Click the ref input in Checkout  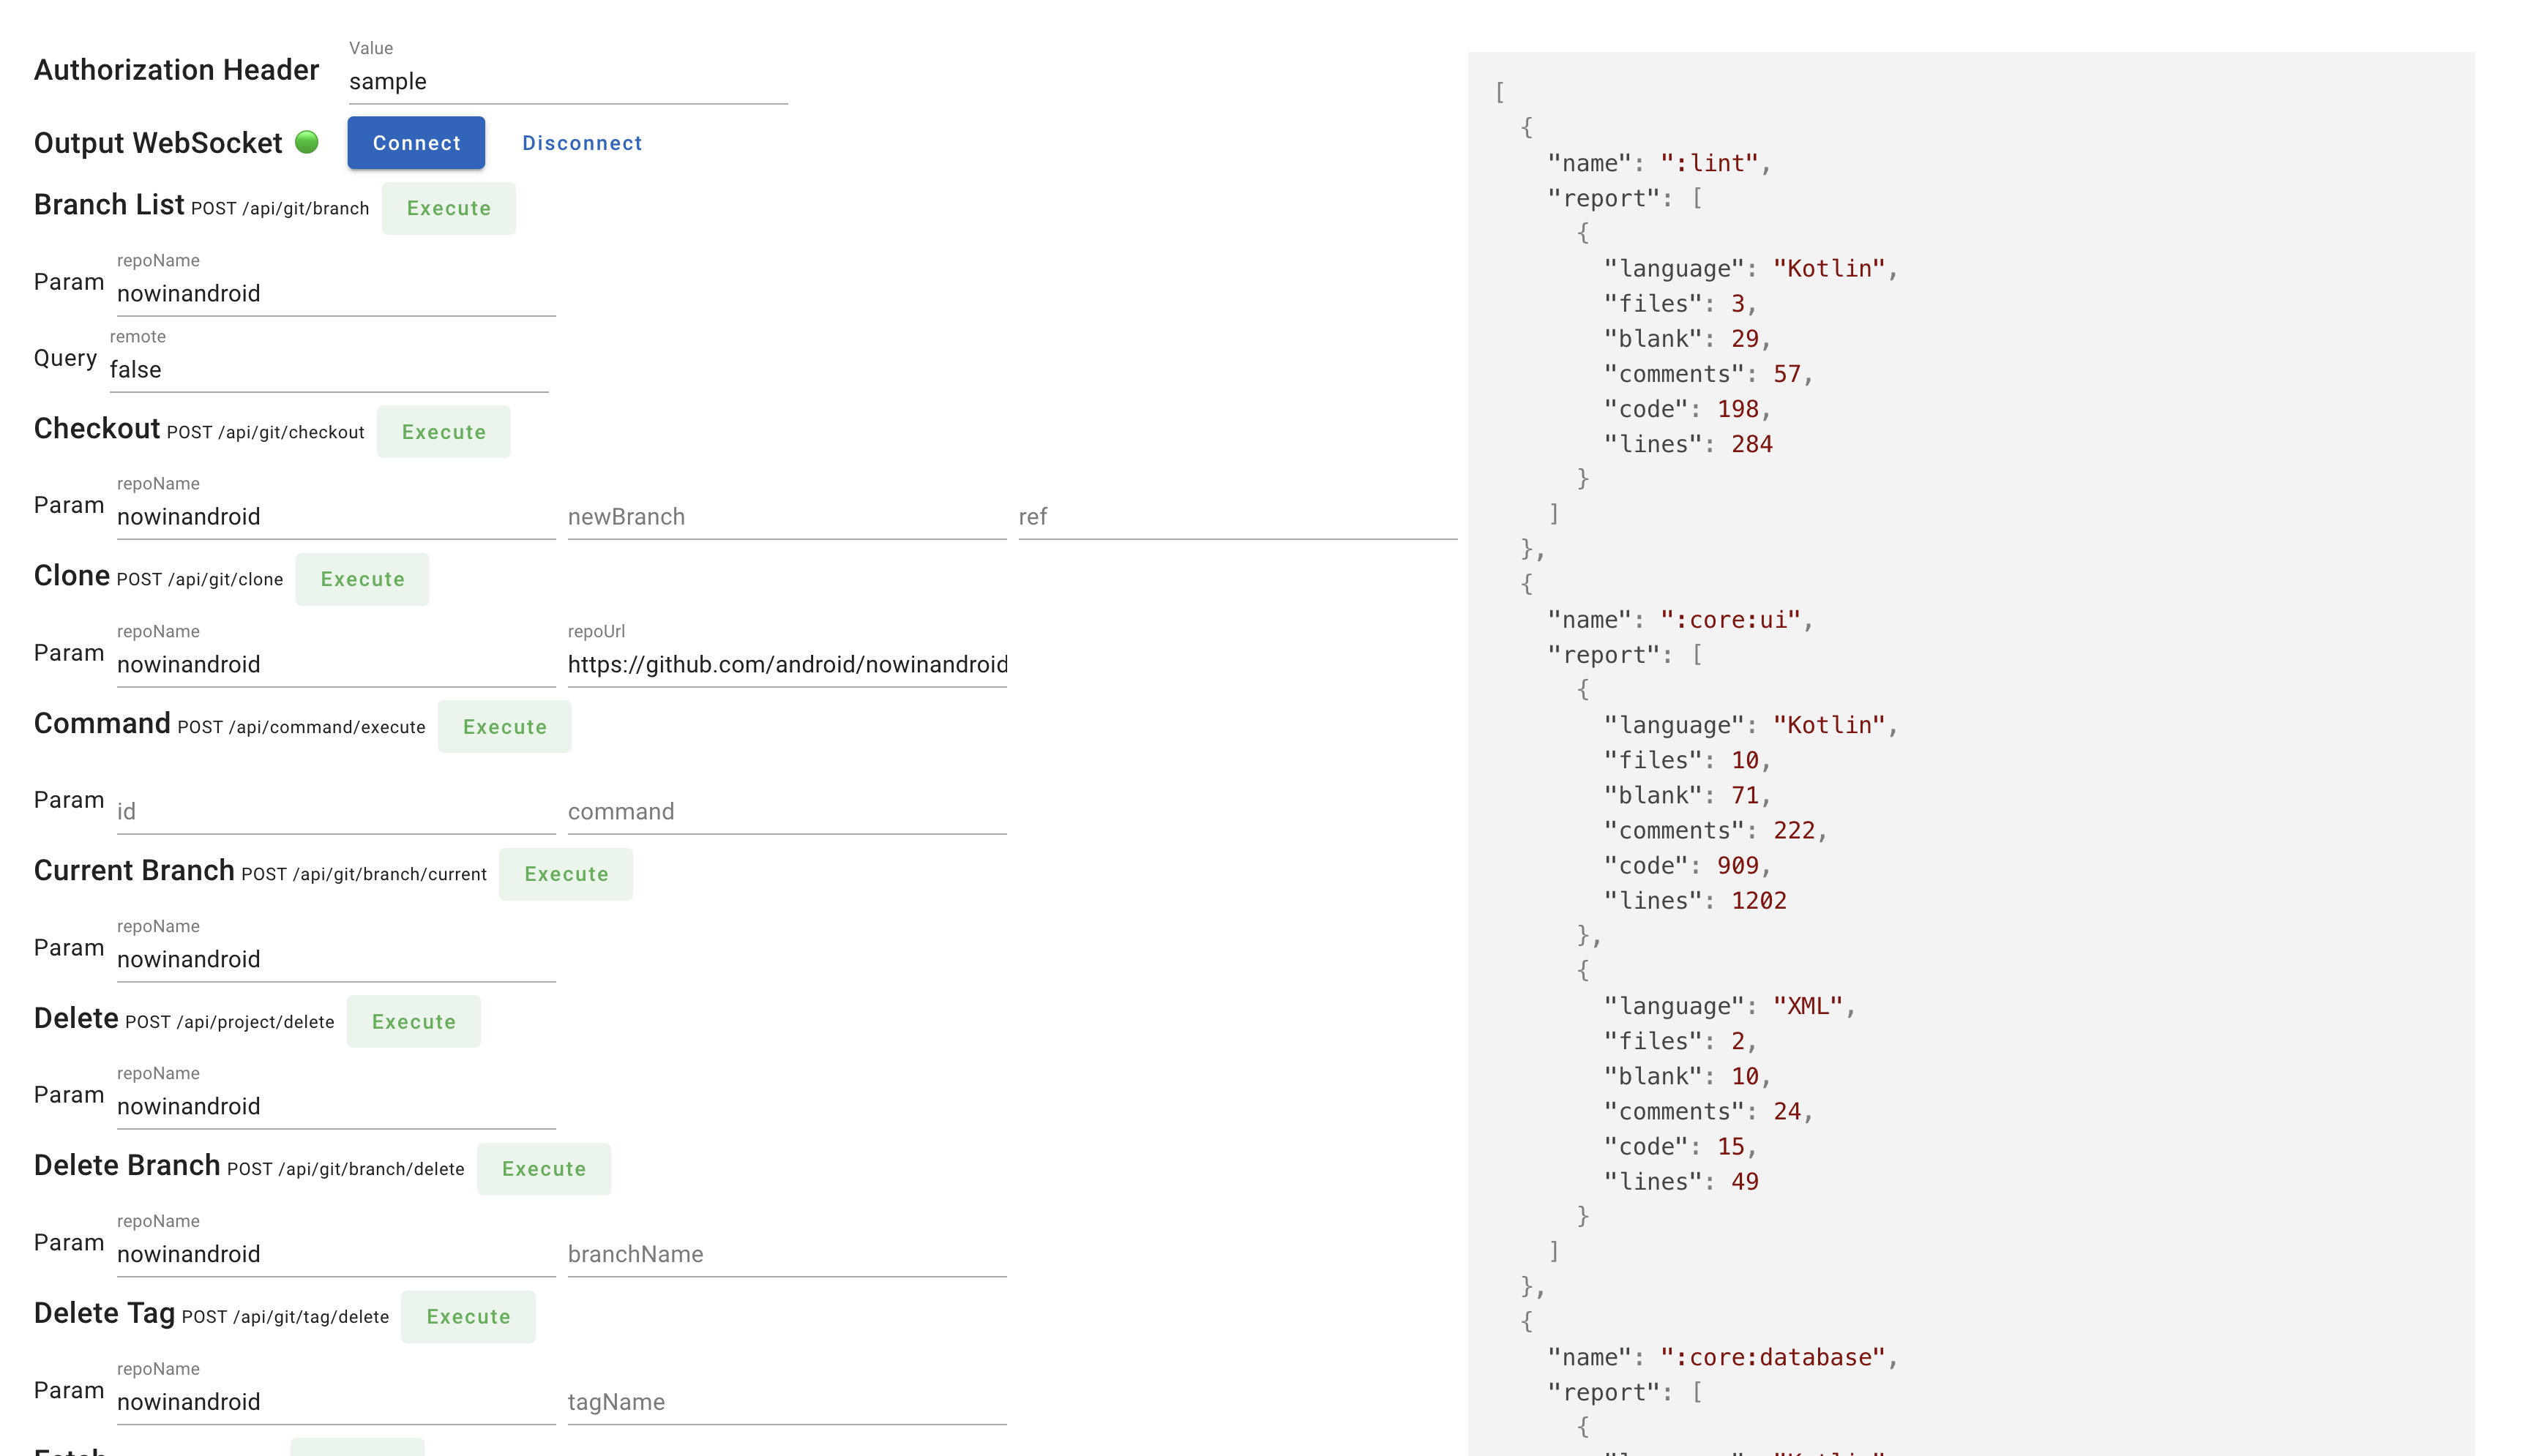(1236, 517)
